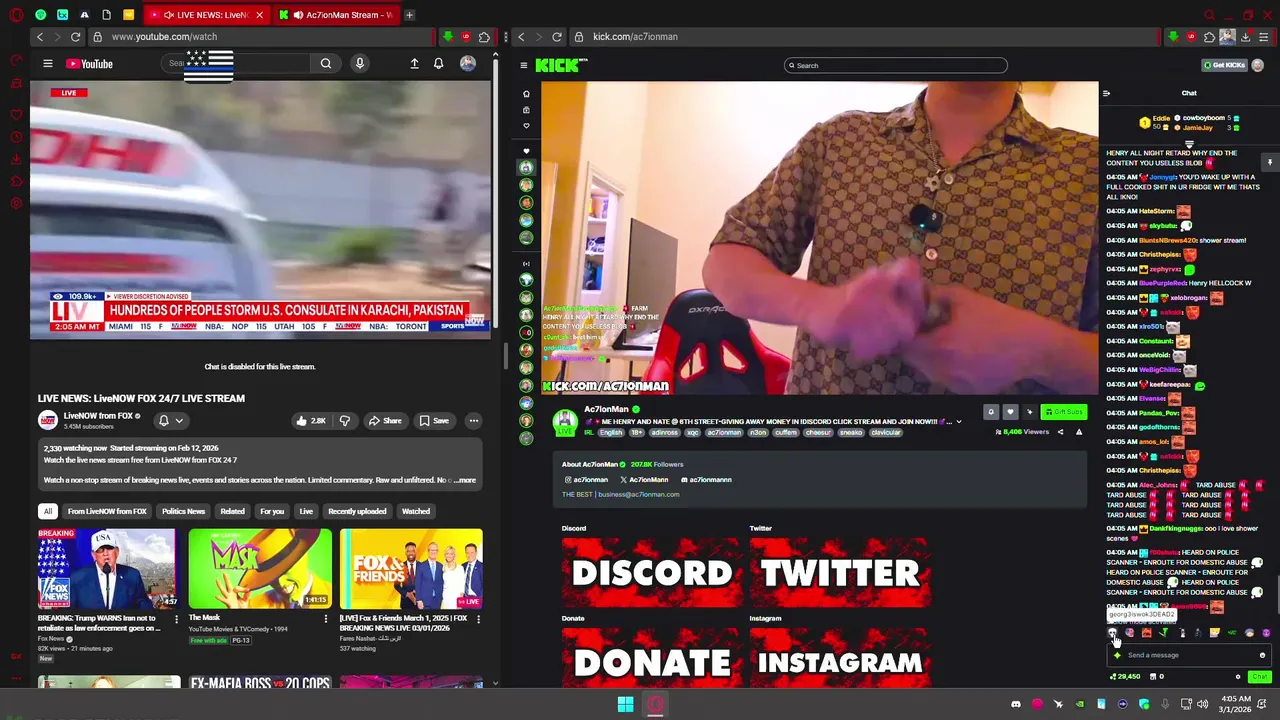Viewport: 1280px width, 720px height.
Task: Open Kick chat settings gear
Action: tap(1238, 677)
